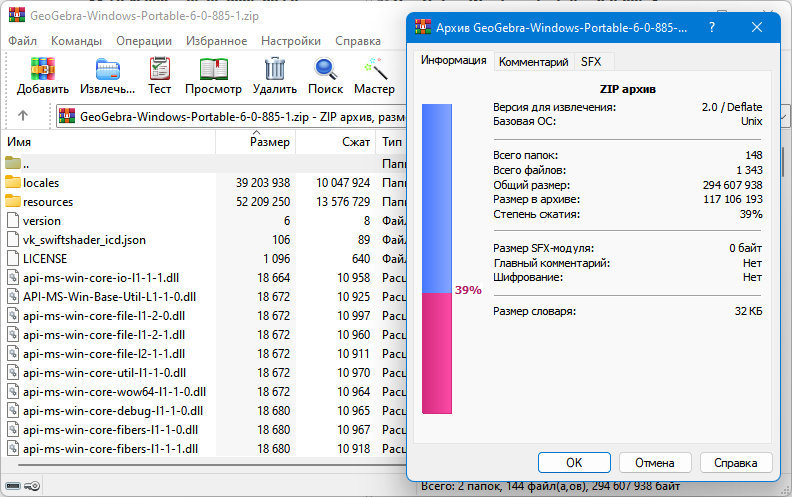
Task: Select the api-ms-win-core-fibers-l1-1-1.dll row
Action: point(206,449)
